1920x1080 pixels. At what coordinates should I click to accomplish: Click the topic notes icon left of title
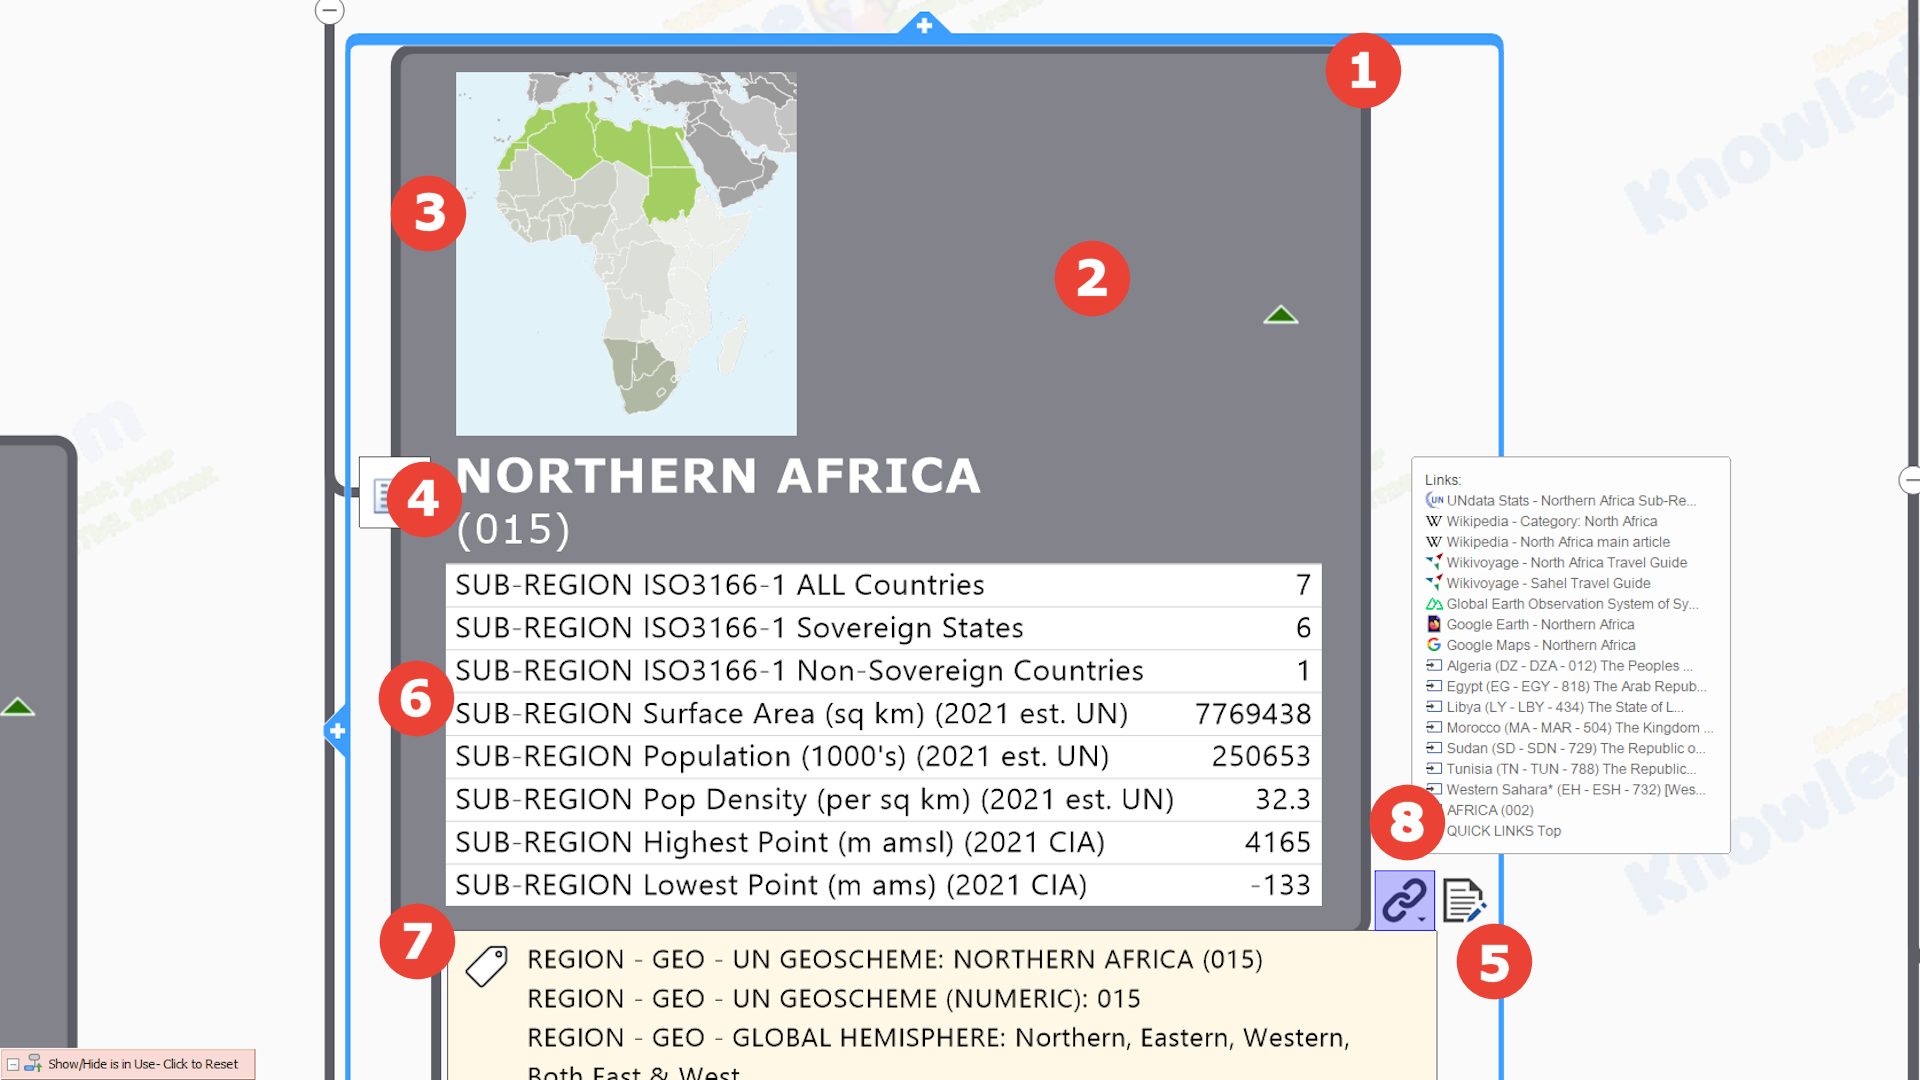pyautogui.click(x=378, y=494)
